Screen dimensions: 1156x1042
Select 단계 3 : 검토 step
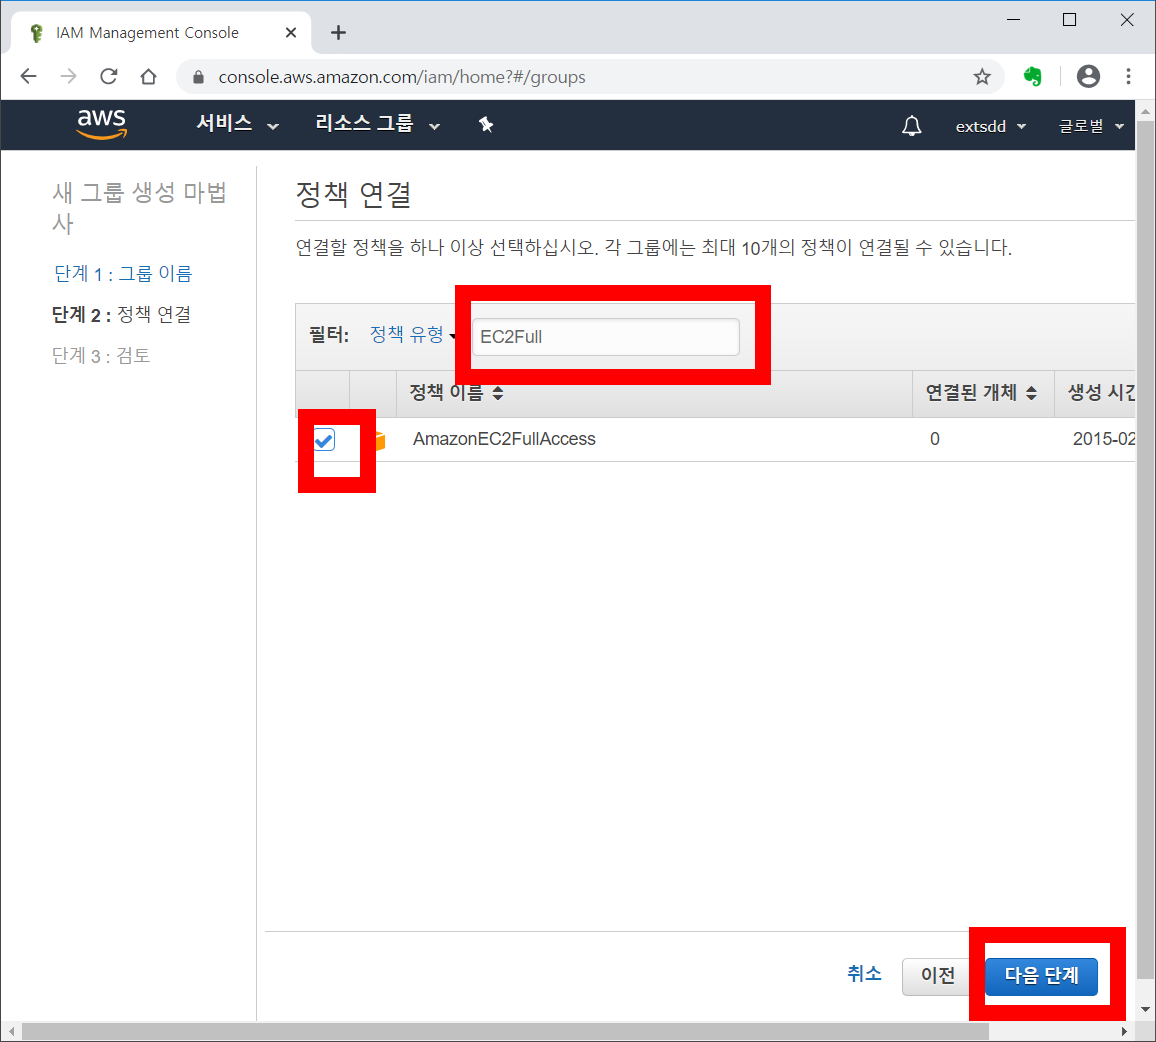coord(101,355)
